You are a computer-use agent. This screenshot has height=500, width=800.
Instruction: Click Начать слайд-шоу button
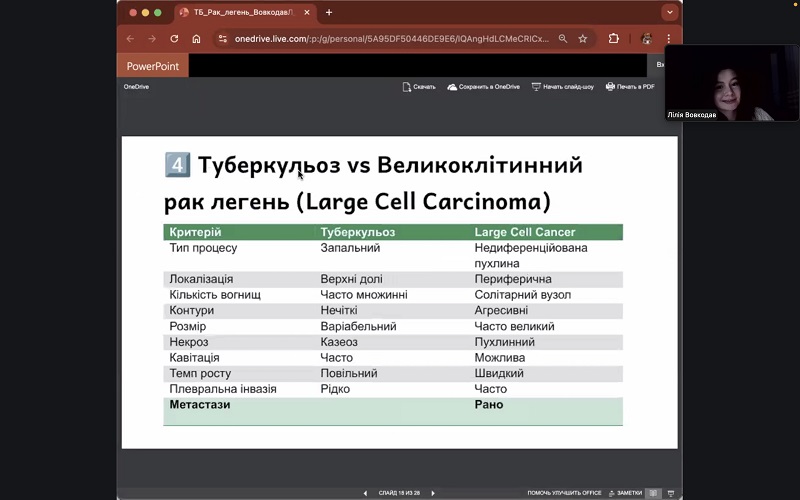pos(563,87)
